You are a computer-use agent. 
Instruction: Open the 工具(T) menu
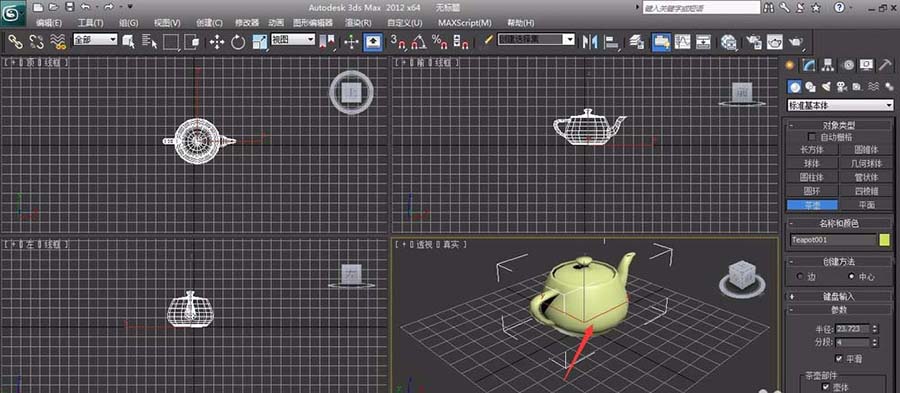pyautogui.click(x=90, y=23)
